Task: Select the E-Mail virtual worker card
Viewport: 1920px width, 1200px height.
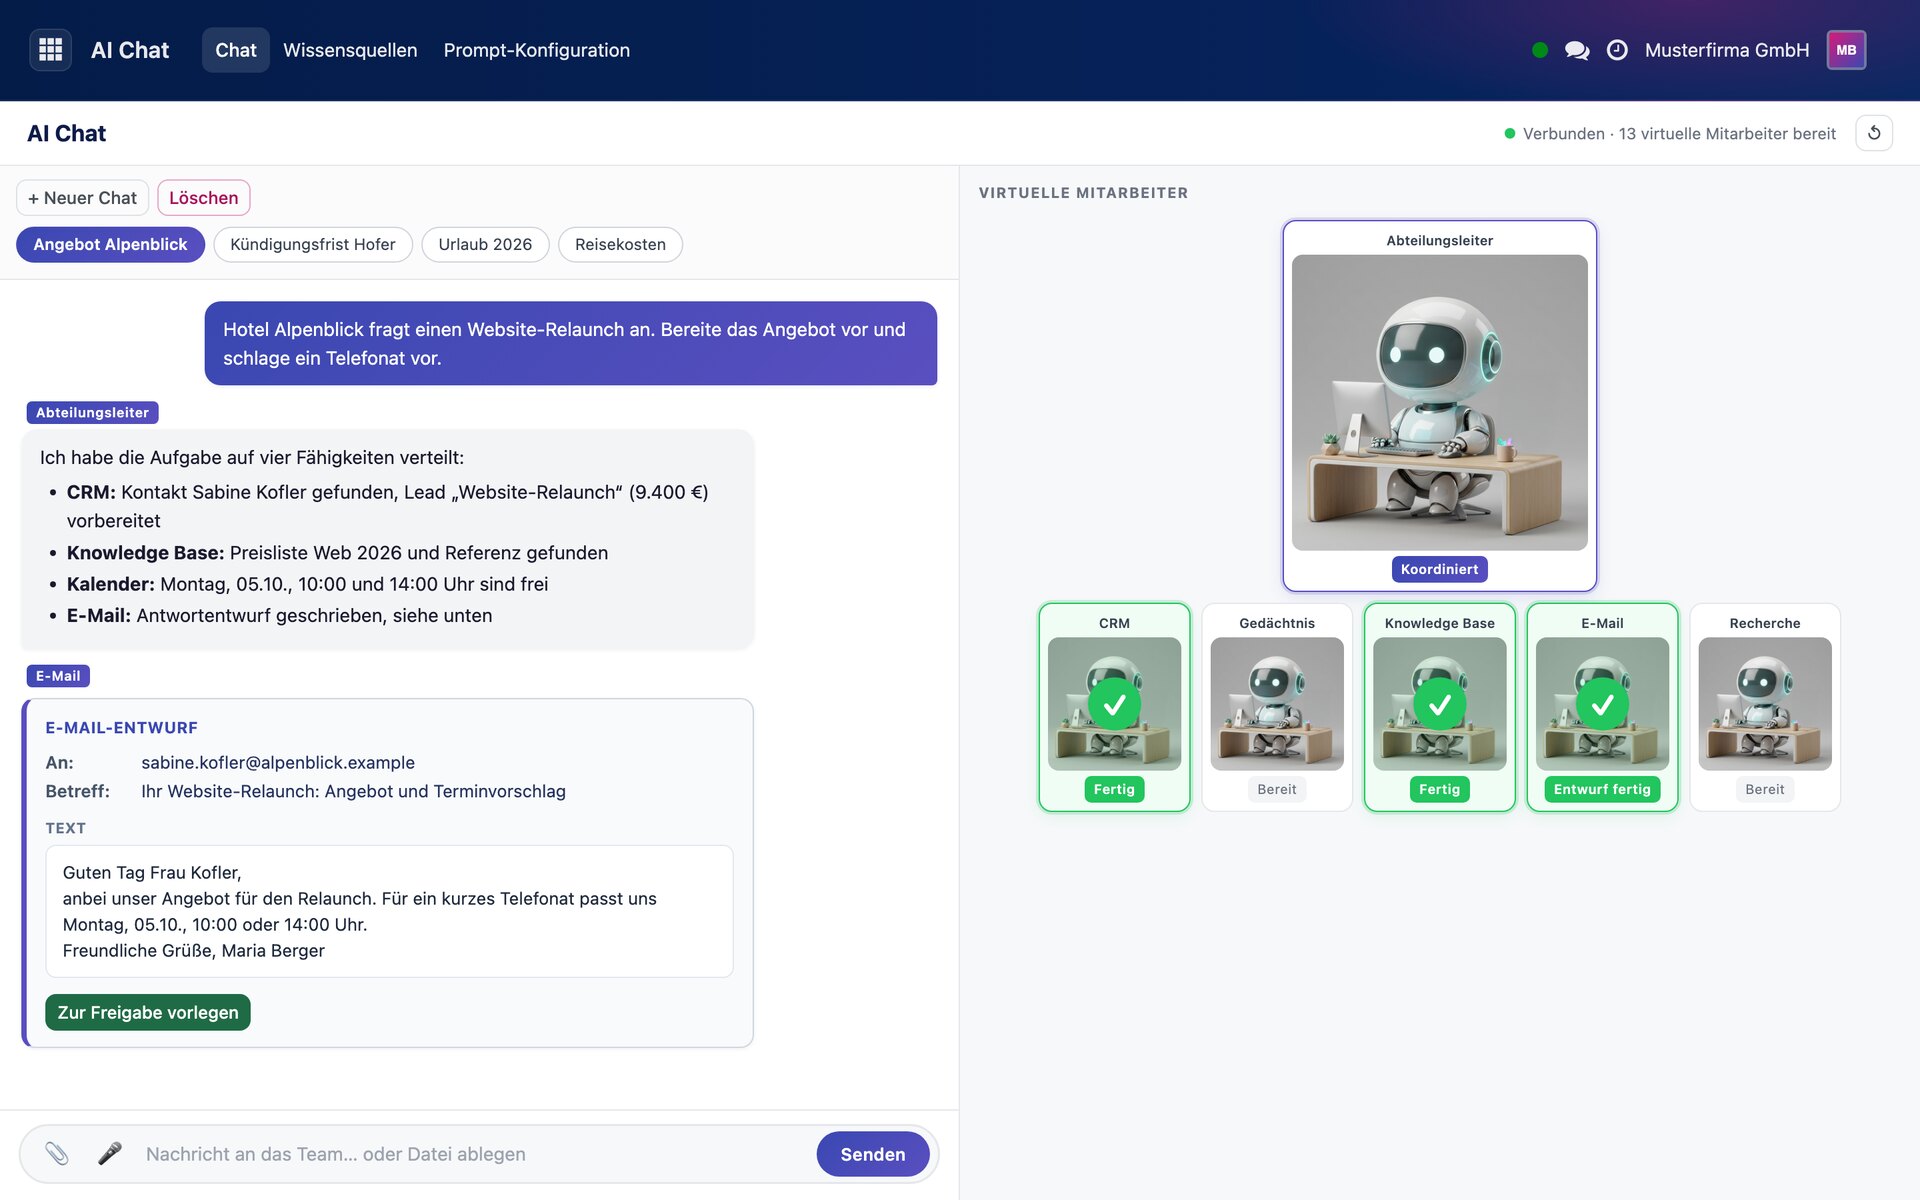Action: click(1602, 706)
